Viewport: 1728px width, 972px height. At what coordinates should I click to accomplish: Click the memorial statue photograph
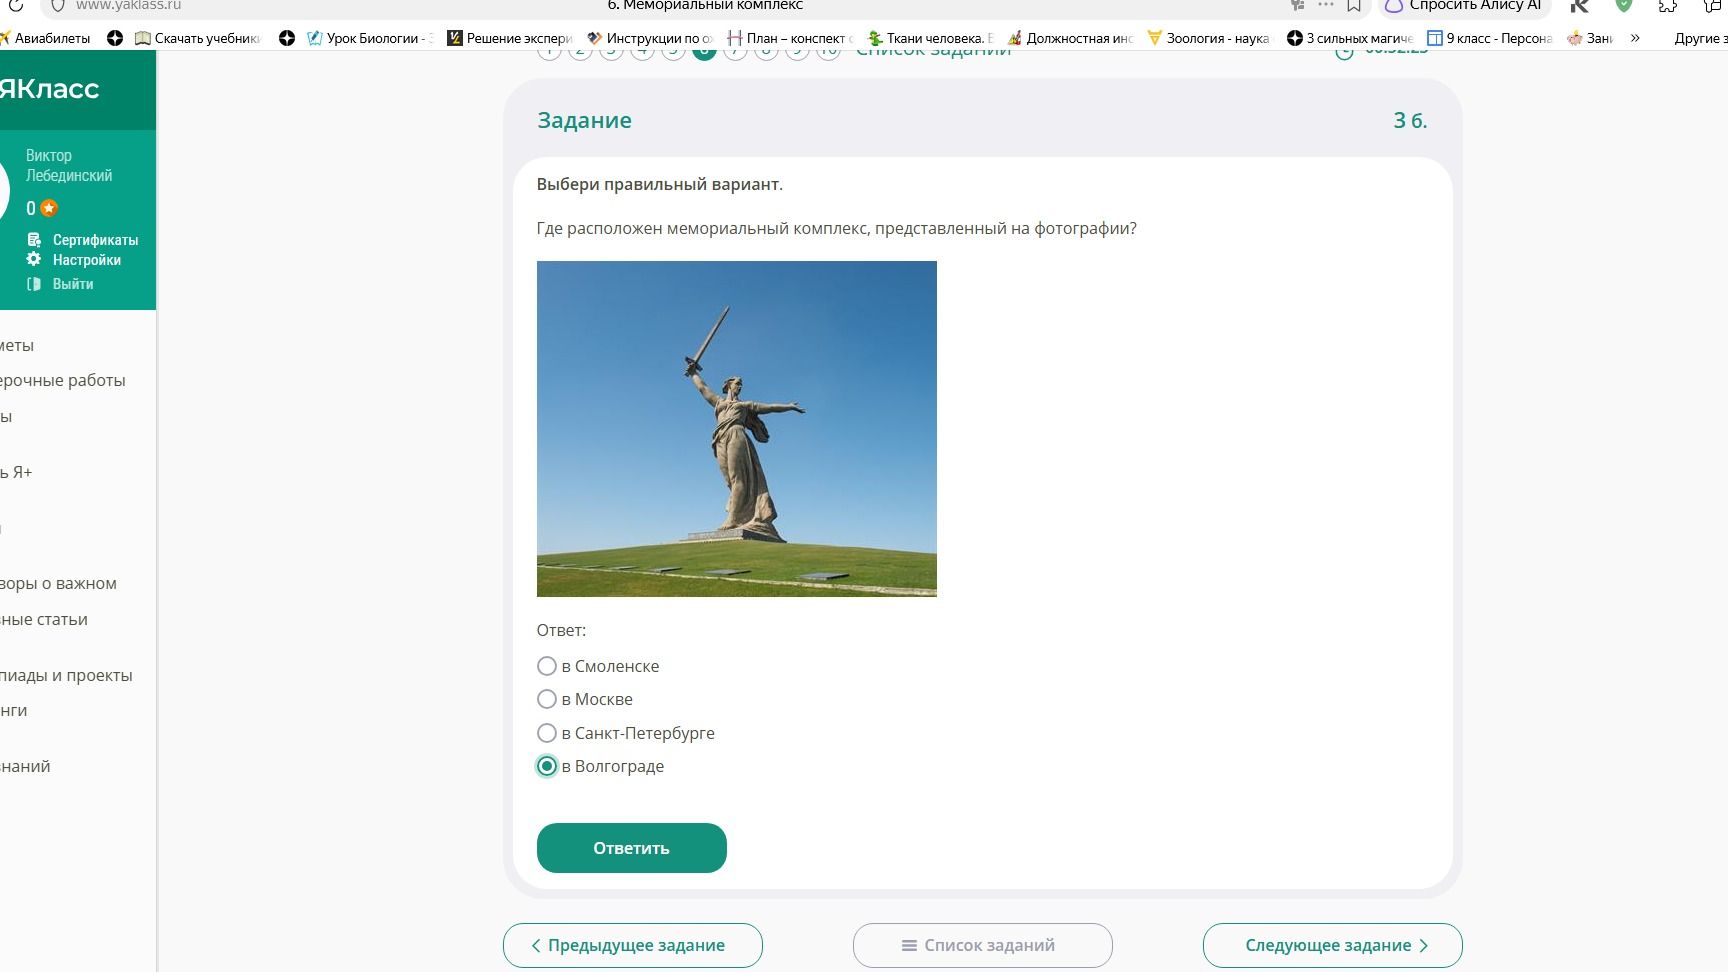point(737,429)
